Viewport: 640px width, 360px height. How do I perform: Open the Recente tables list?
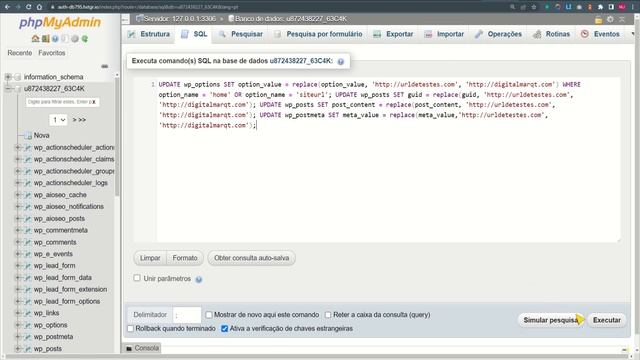[20, 53]
